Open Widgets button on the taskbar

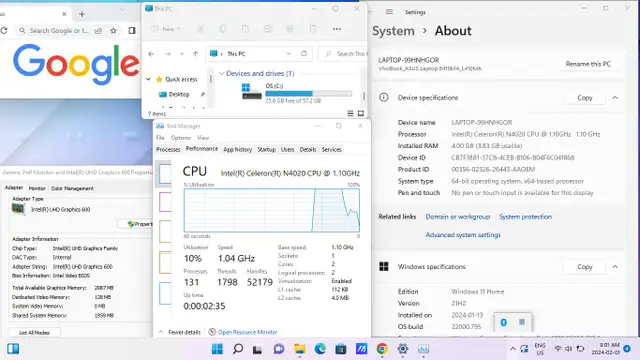(13, 349)
